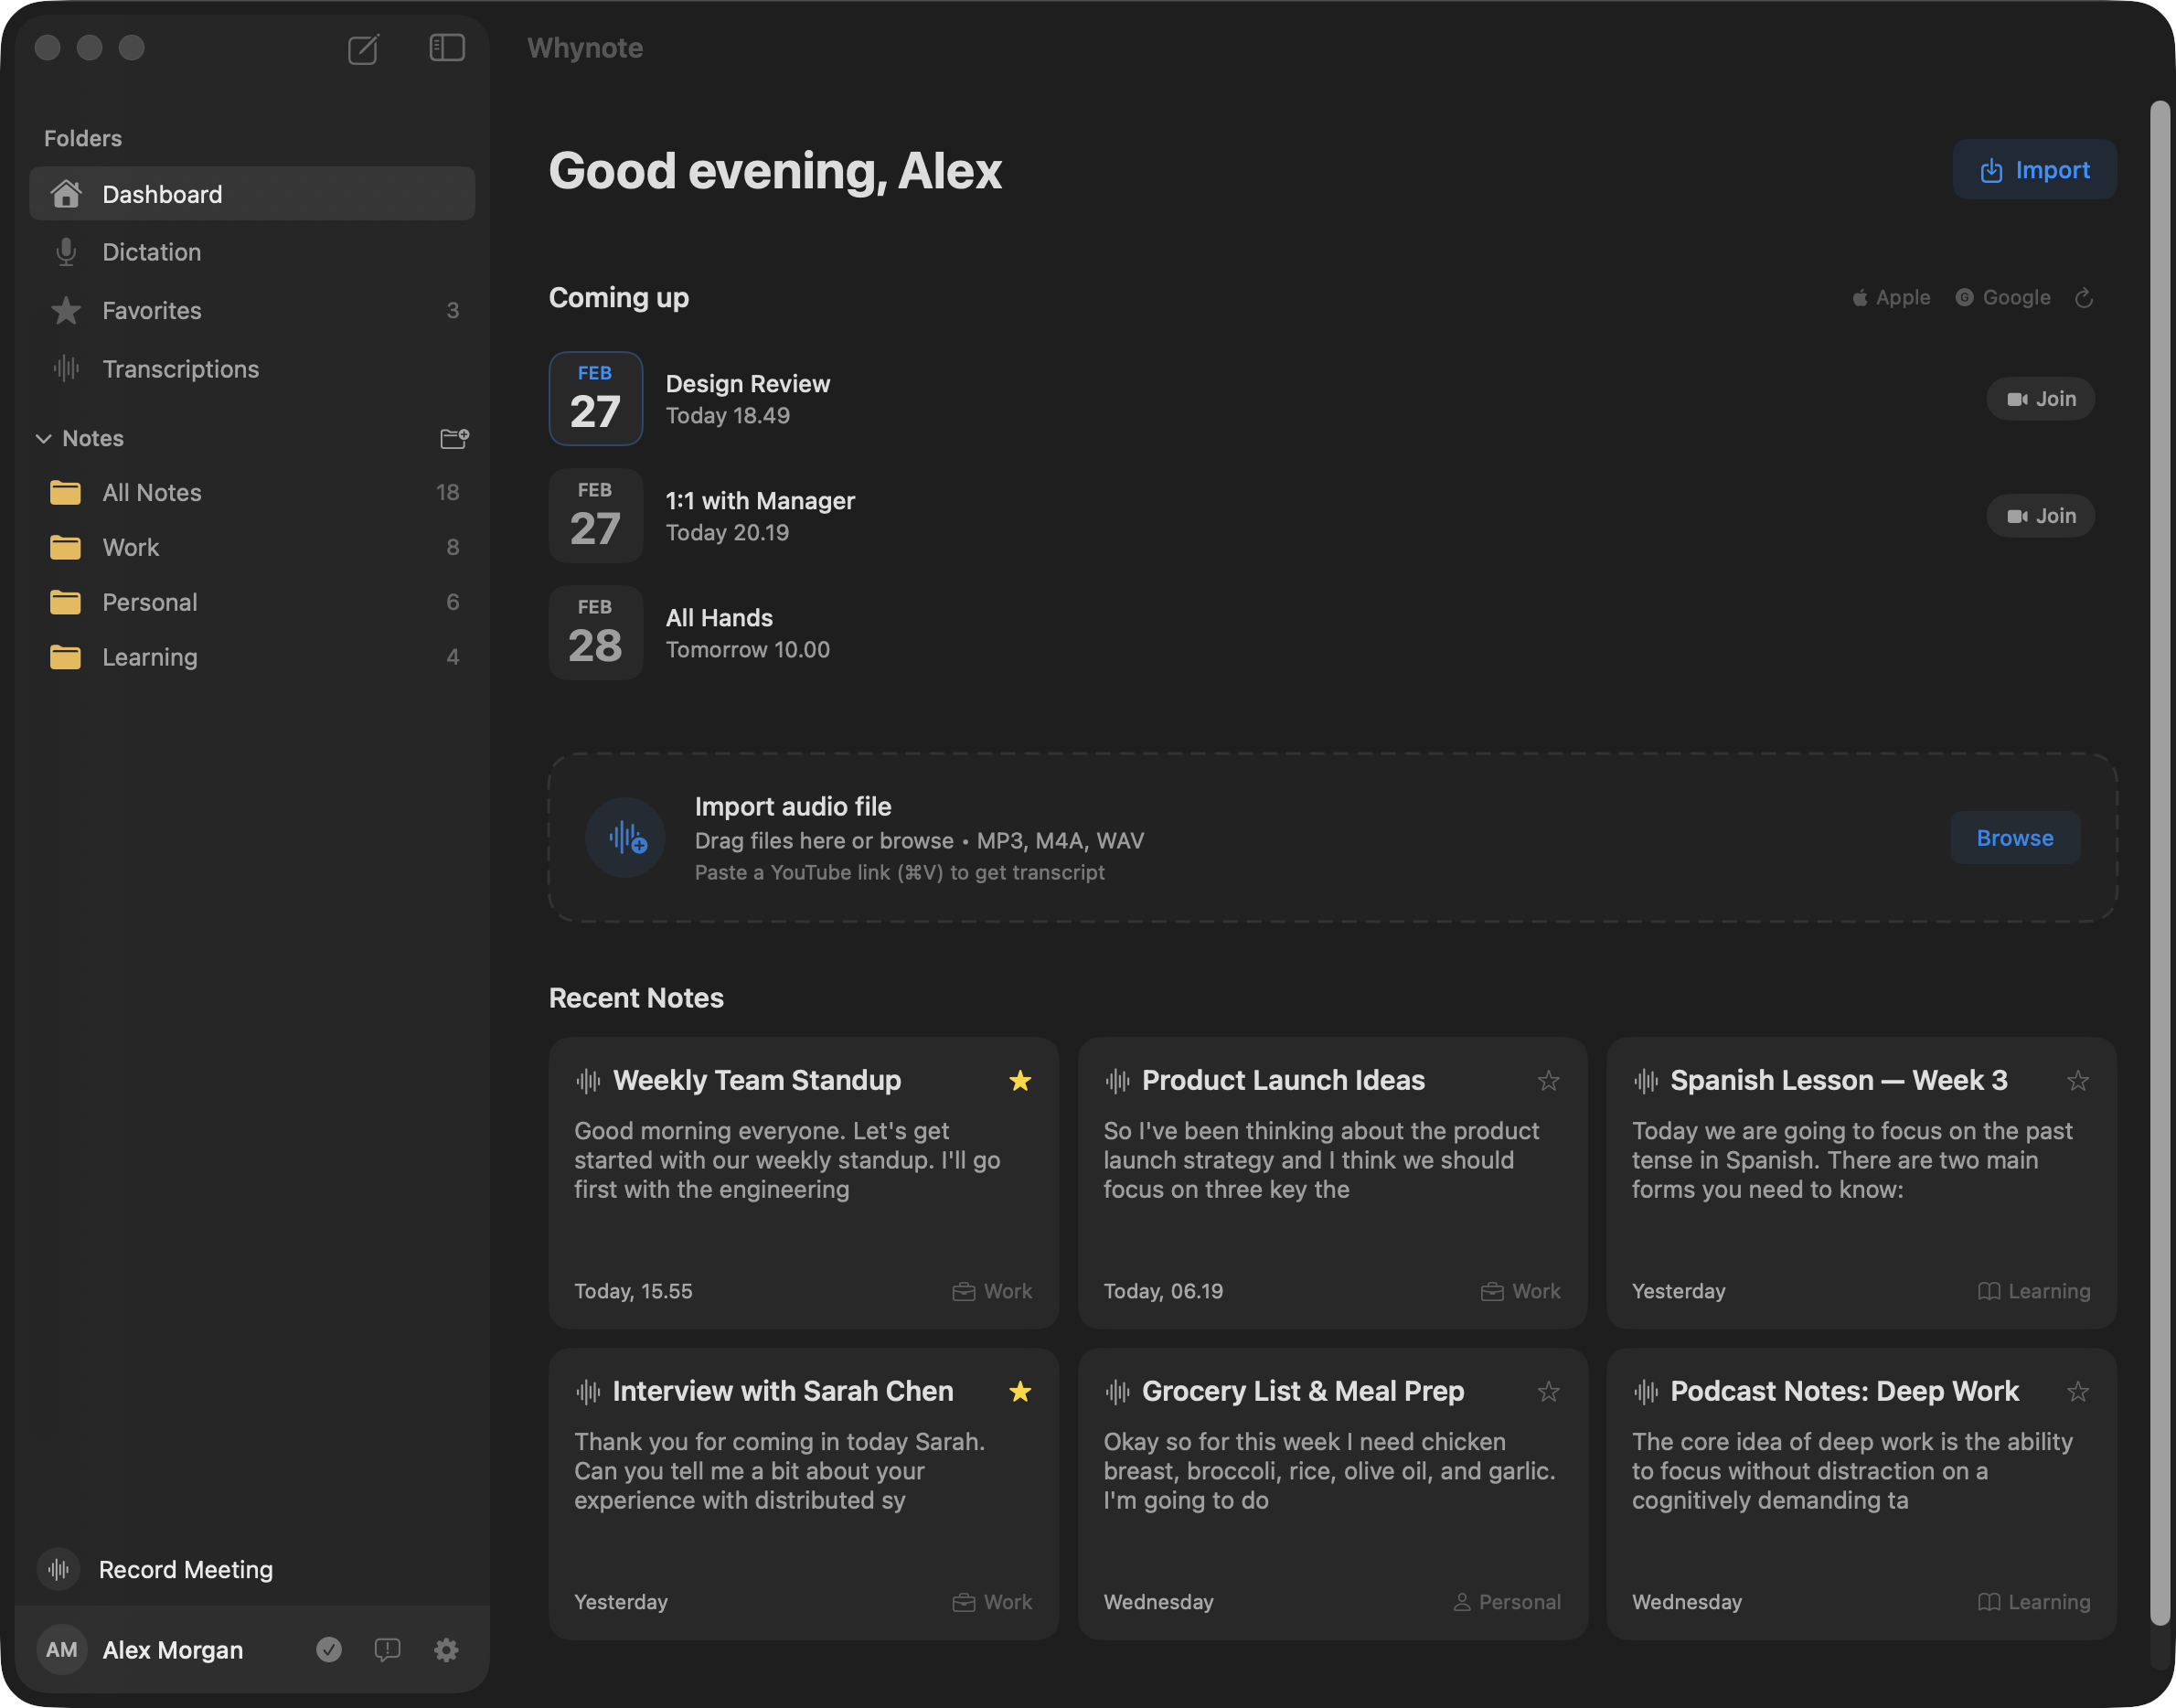This screenshot has height=1708, width=2176.
Task: Browse for an audio file to import
Action: point(2014,838)
